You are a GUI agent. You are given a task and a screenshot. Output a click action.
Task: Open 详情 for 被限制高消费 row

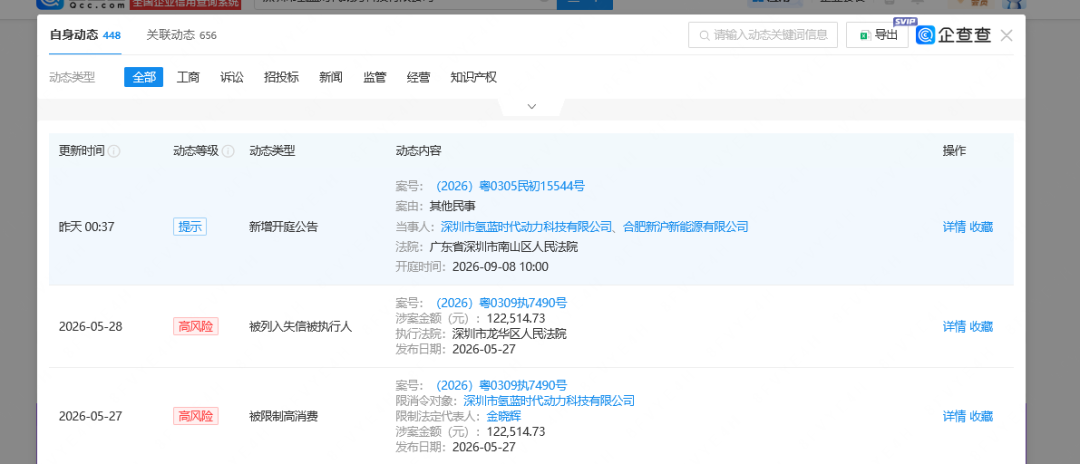(x=954, y=416)
